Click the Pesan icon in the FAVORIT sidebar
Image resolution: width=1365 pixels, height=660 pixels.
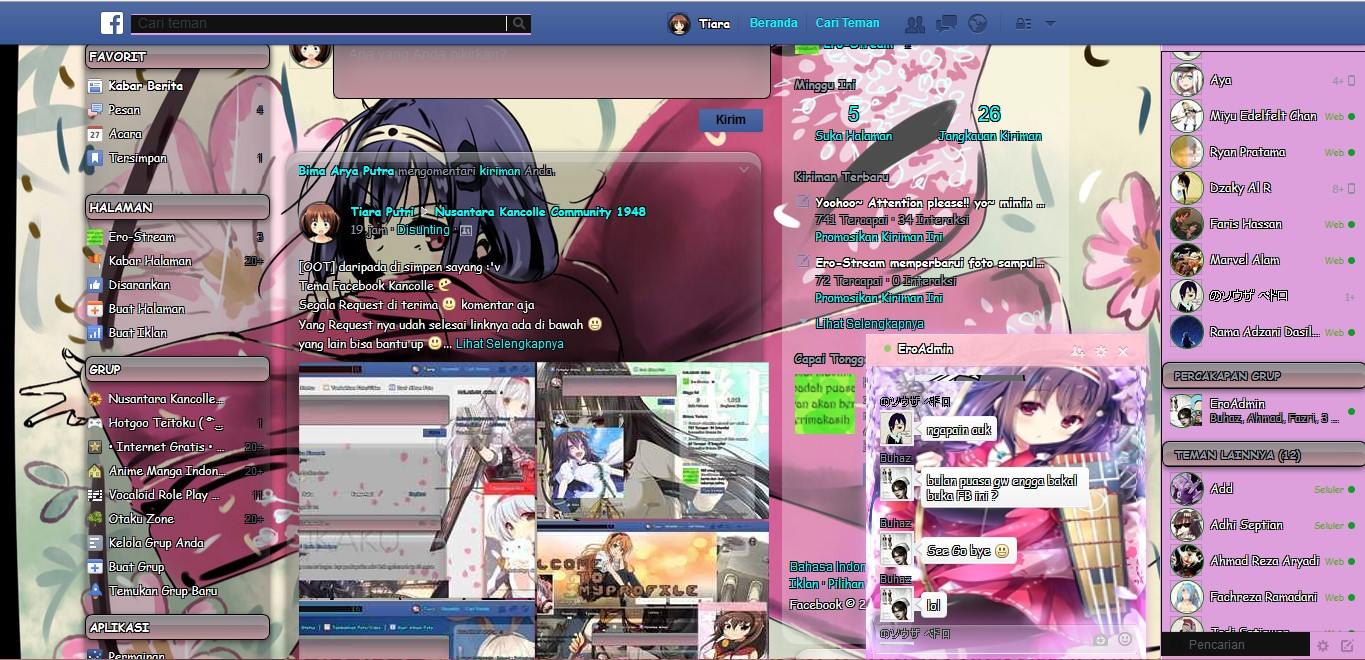click(97, 110)
